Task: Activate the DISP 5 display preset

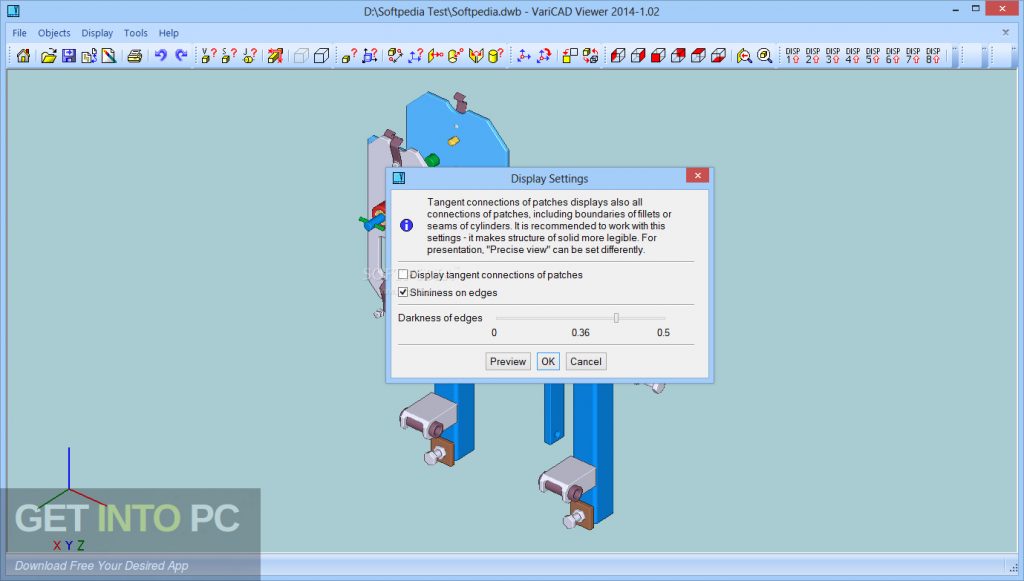Action: point(873,56)
